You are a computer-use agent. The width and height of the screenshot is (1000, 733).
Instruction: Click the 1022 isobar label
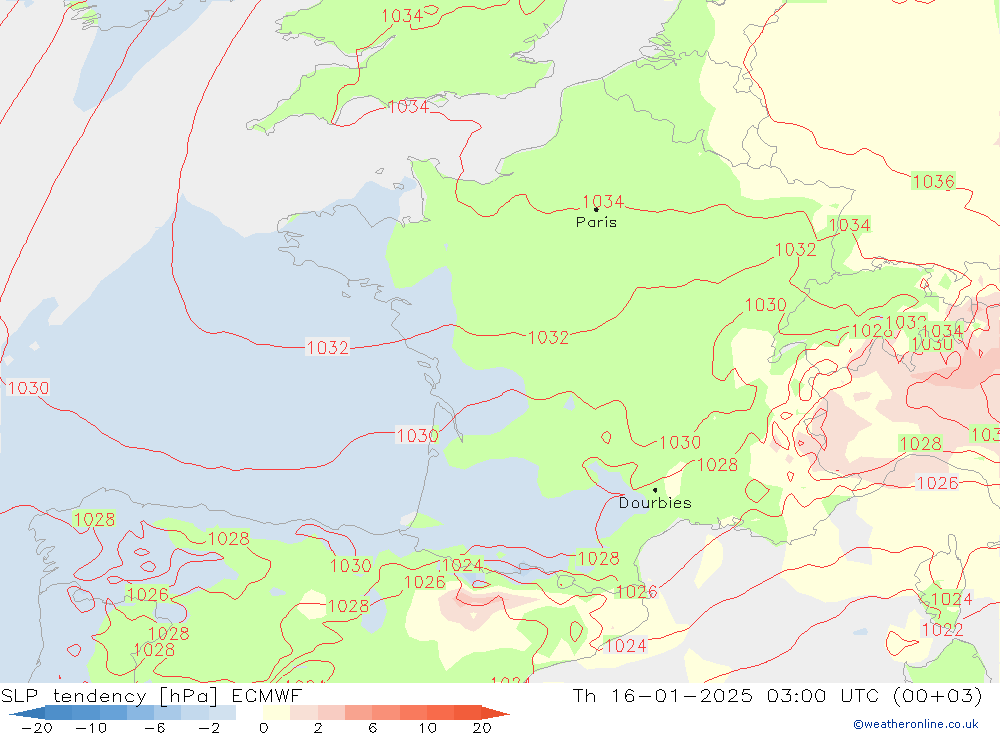pyautogui.click(x=942, y=630)
